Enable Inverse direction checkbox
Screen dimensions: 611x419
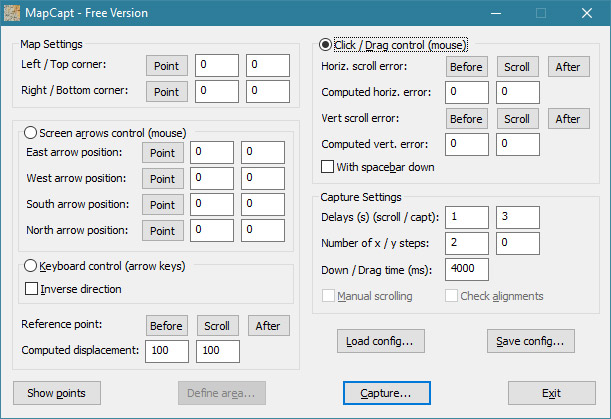[x=30, y=289]
